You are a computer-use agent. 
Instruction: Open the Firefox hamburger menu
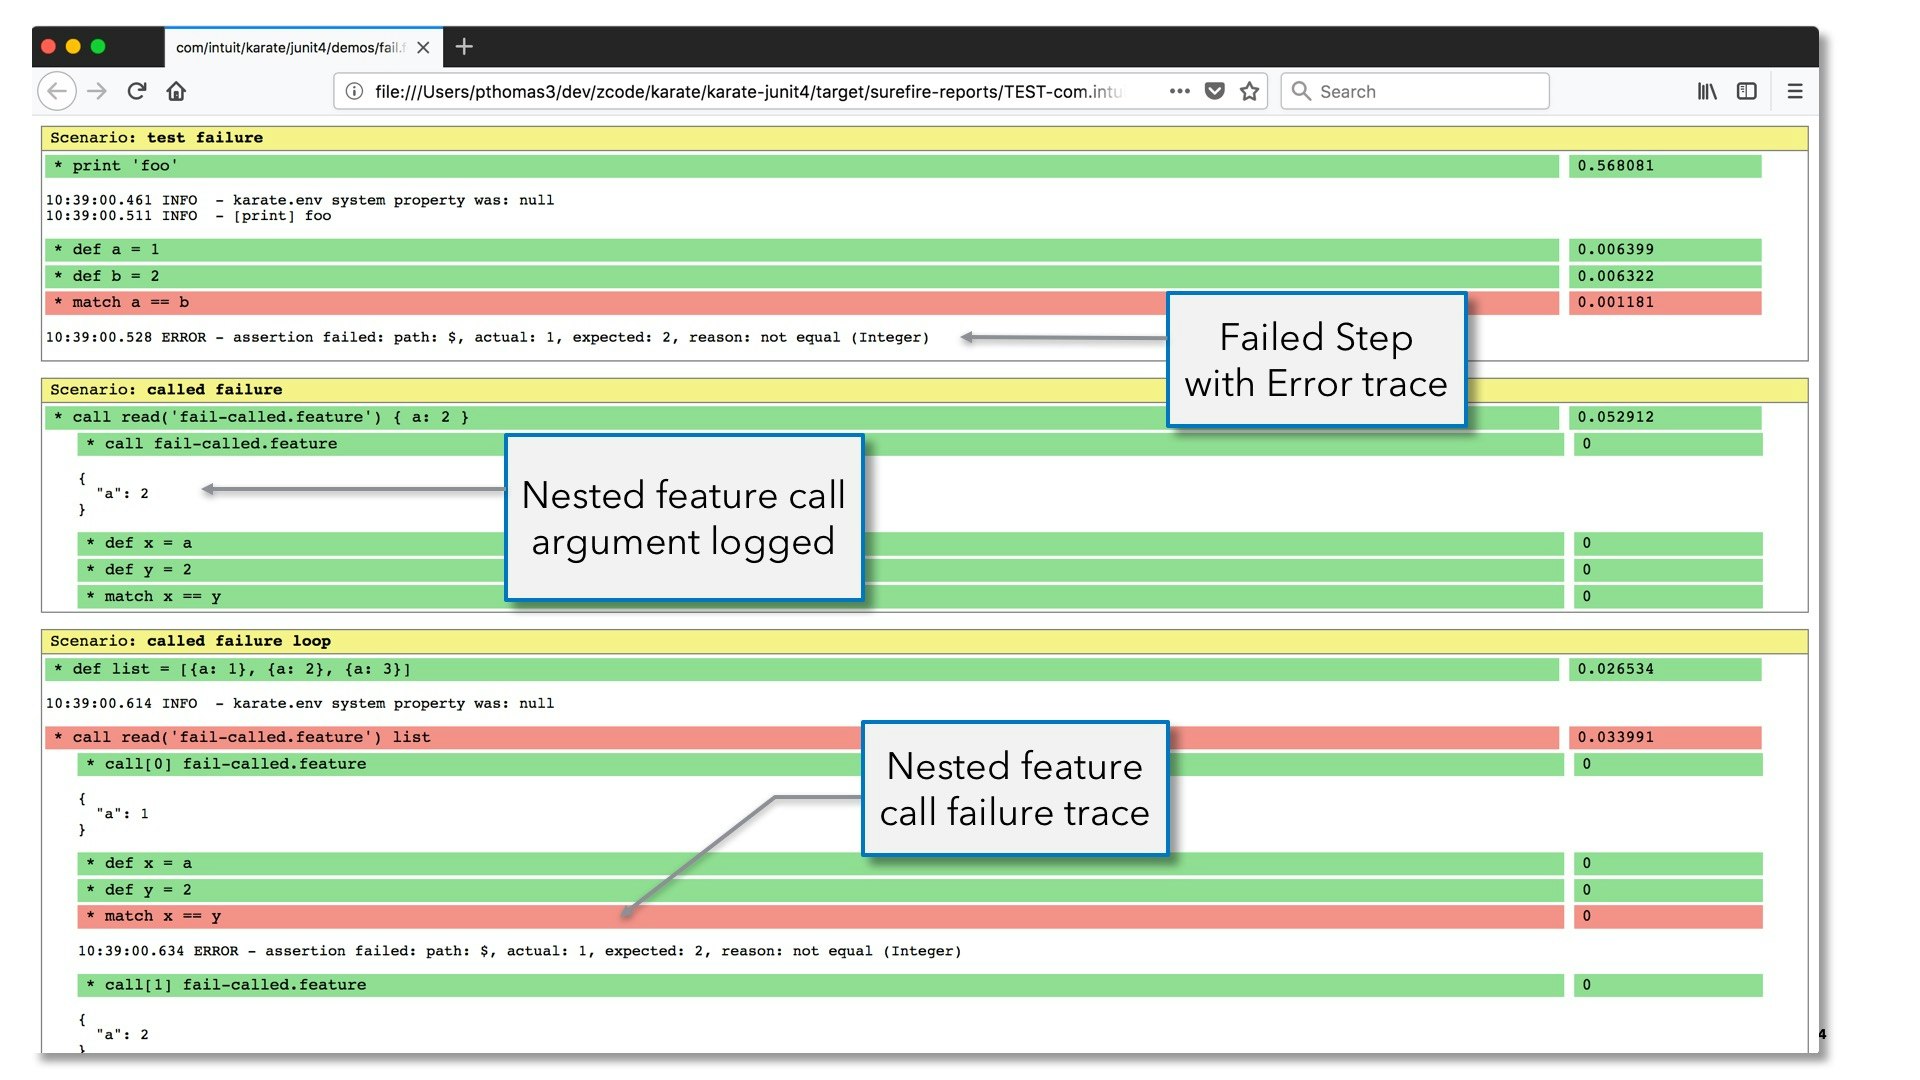point(1795,91)
